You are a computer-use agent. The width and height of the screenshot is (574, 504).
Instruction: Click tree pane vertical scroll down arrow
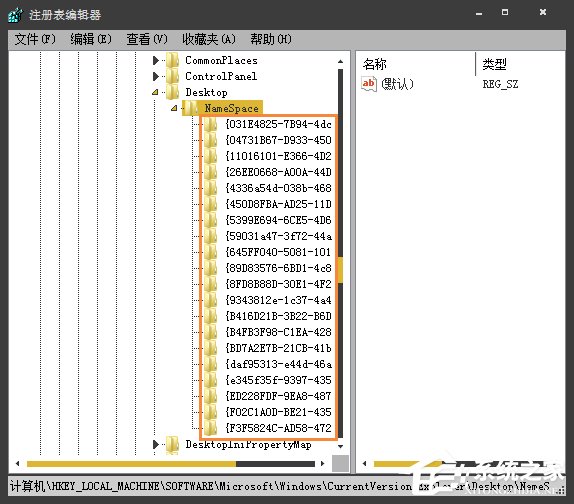(x=340, y=446)
